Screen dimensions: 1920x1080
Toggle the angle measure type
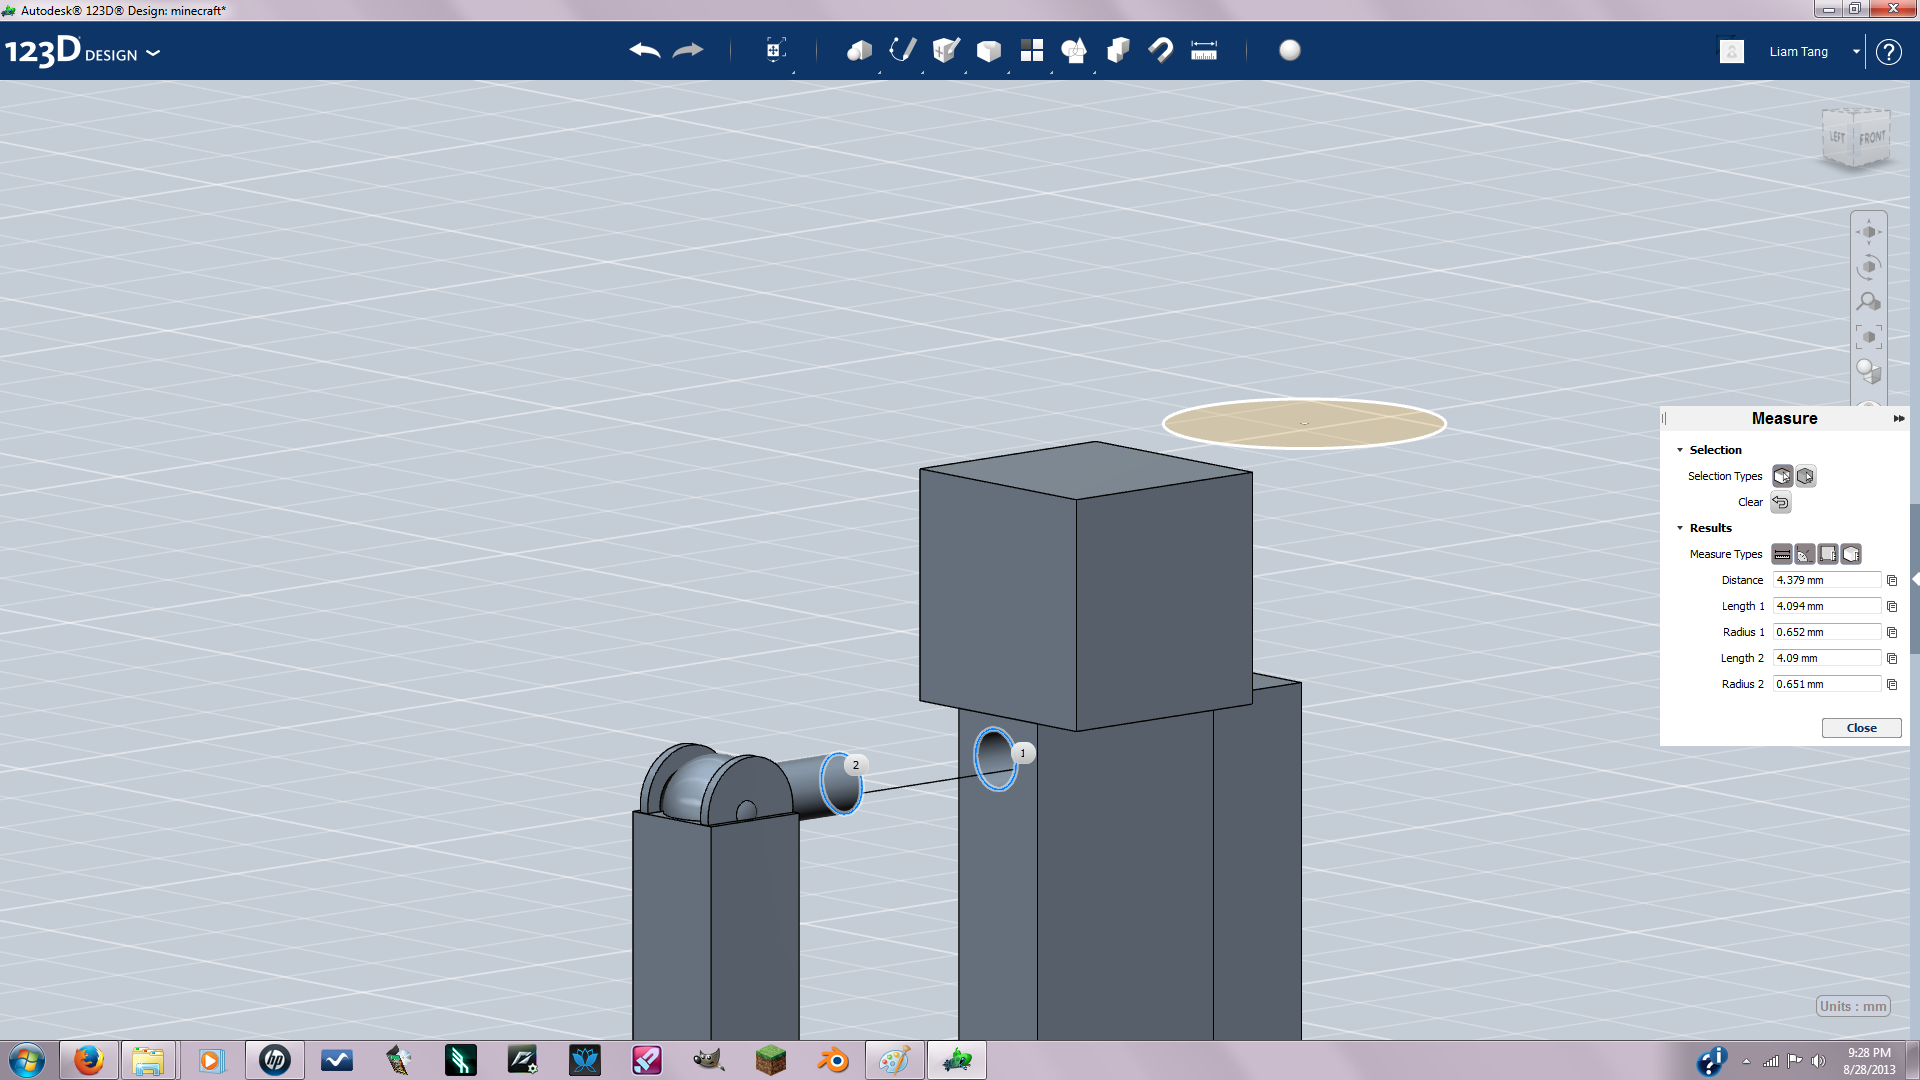coord(1805,554)
